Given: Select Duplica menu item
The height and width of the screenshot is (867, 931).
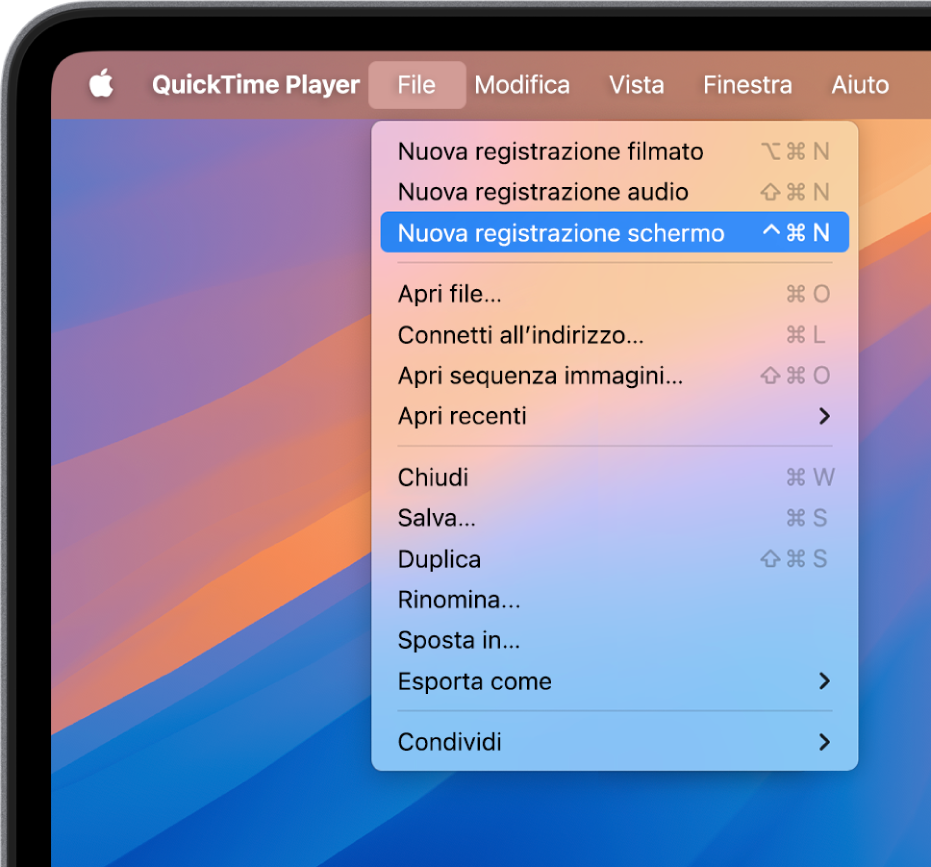Looking at the screenshot, I should click(615, 559).
